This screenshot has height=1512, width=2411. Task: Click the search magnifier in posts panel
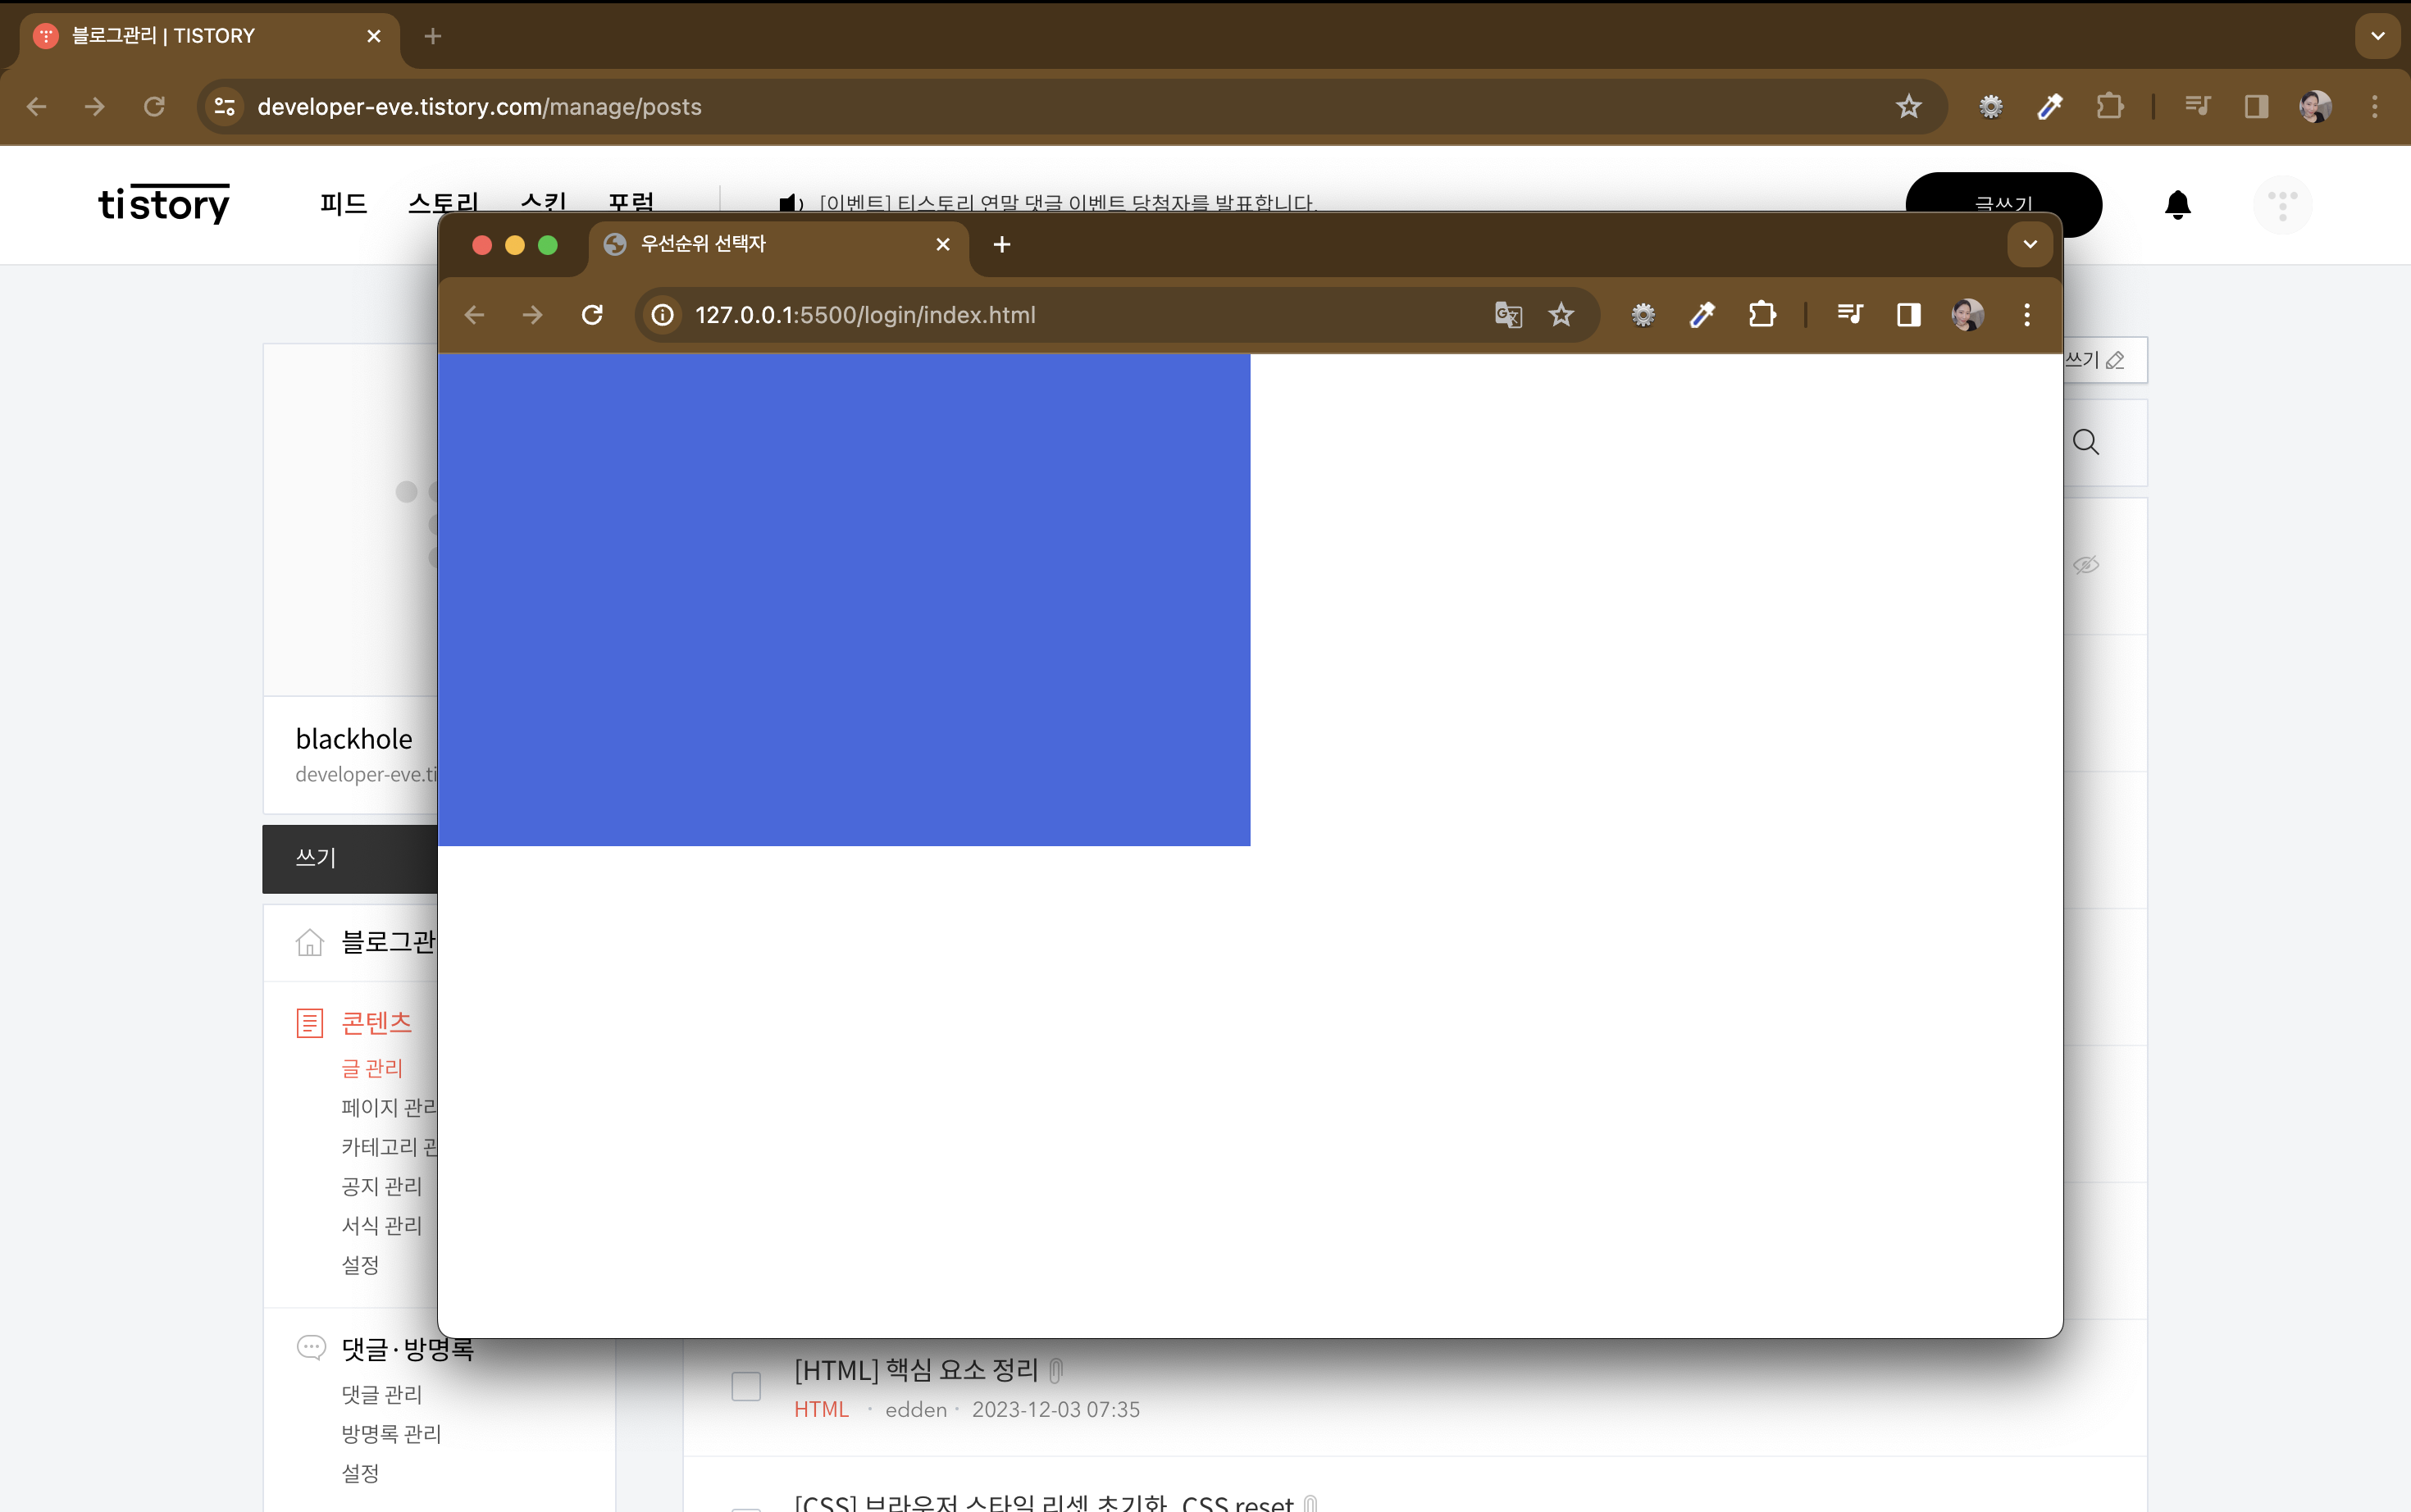tap(2085, 442)
